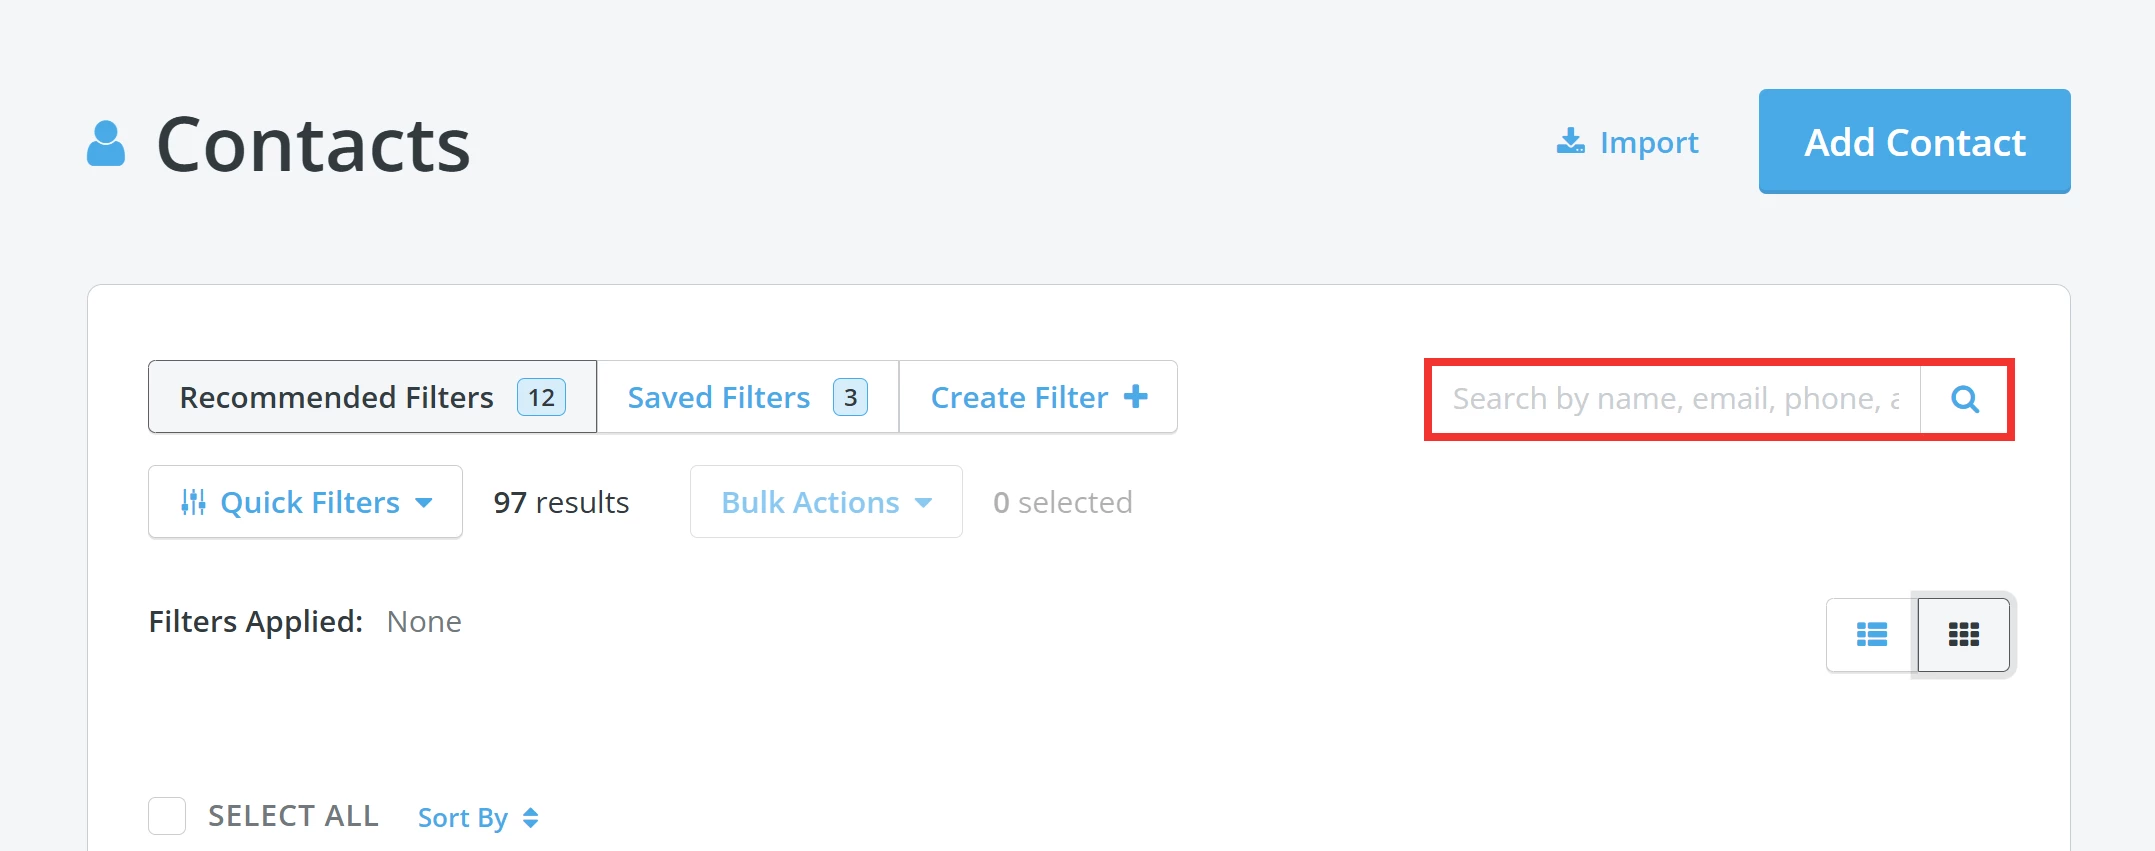Click the download icon next to Import
This screenshot has width=2155, height=851.
pos(1570,142)
